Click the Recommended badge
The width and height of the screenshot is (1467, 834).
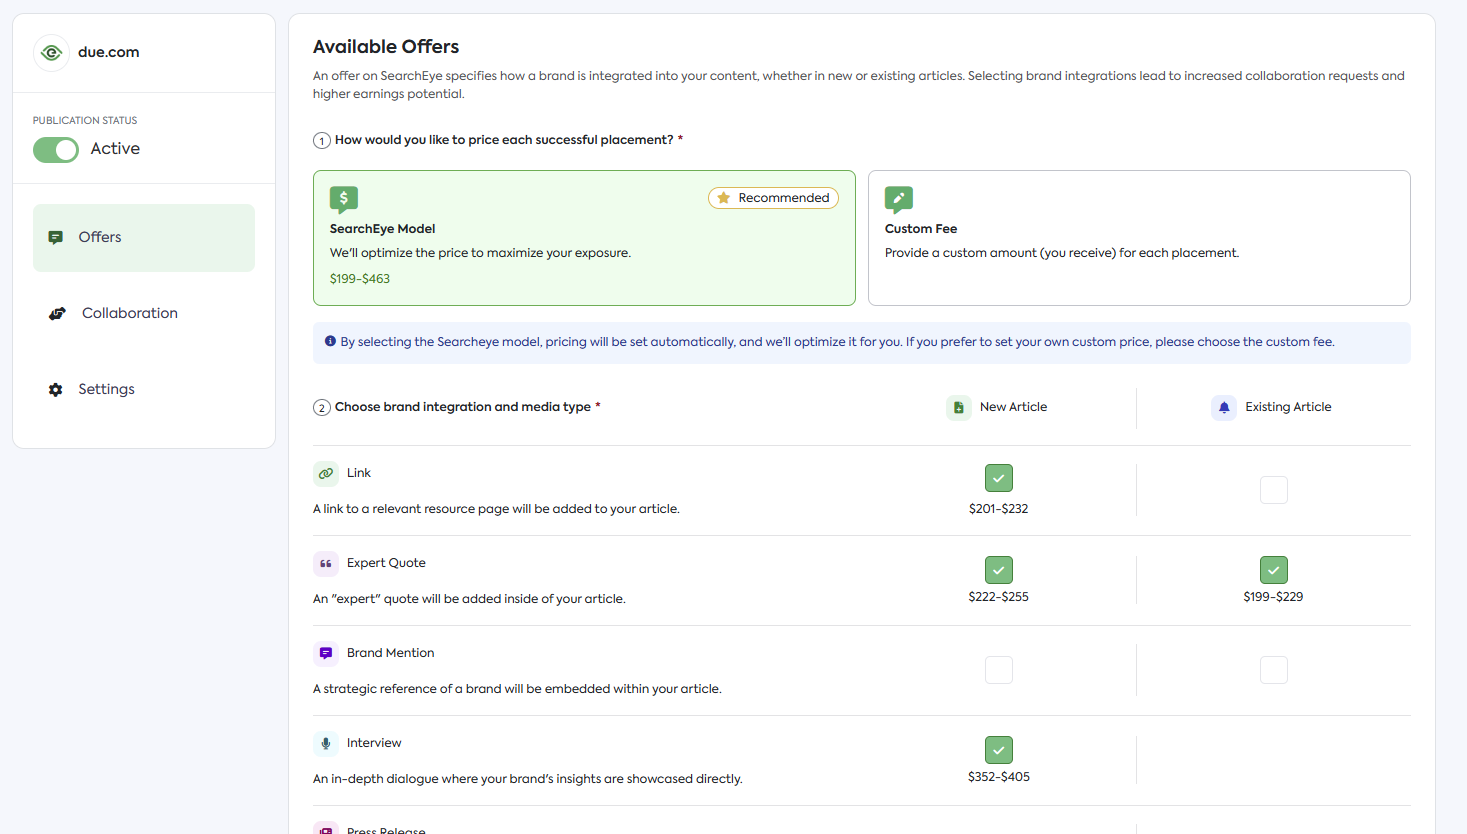point(773,198)
